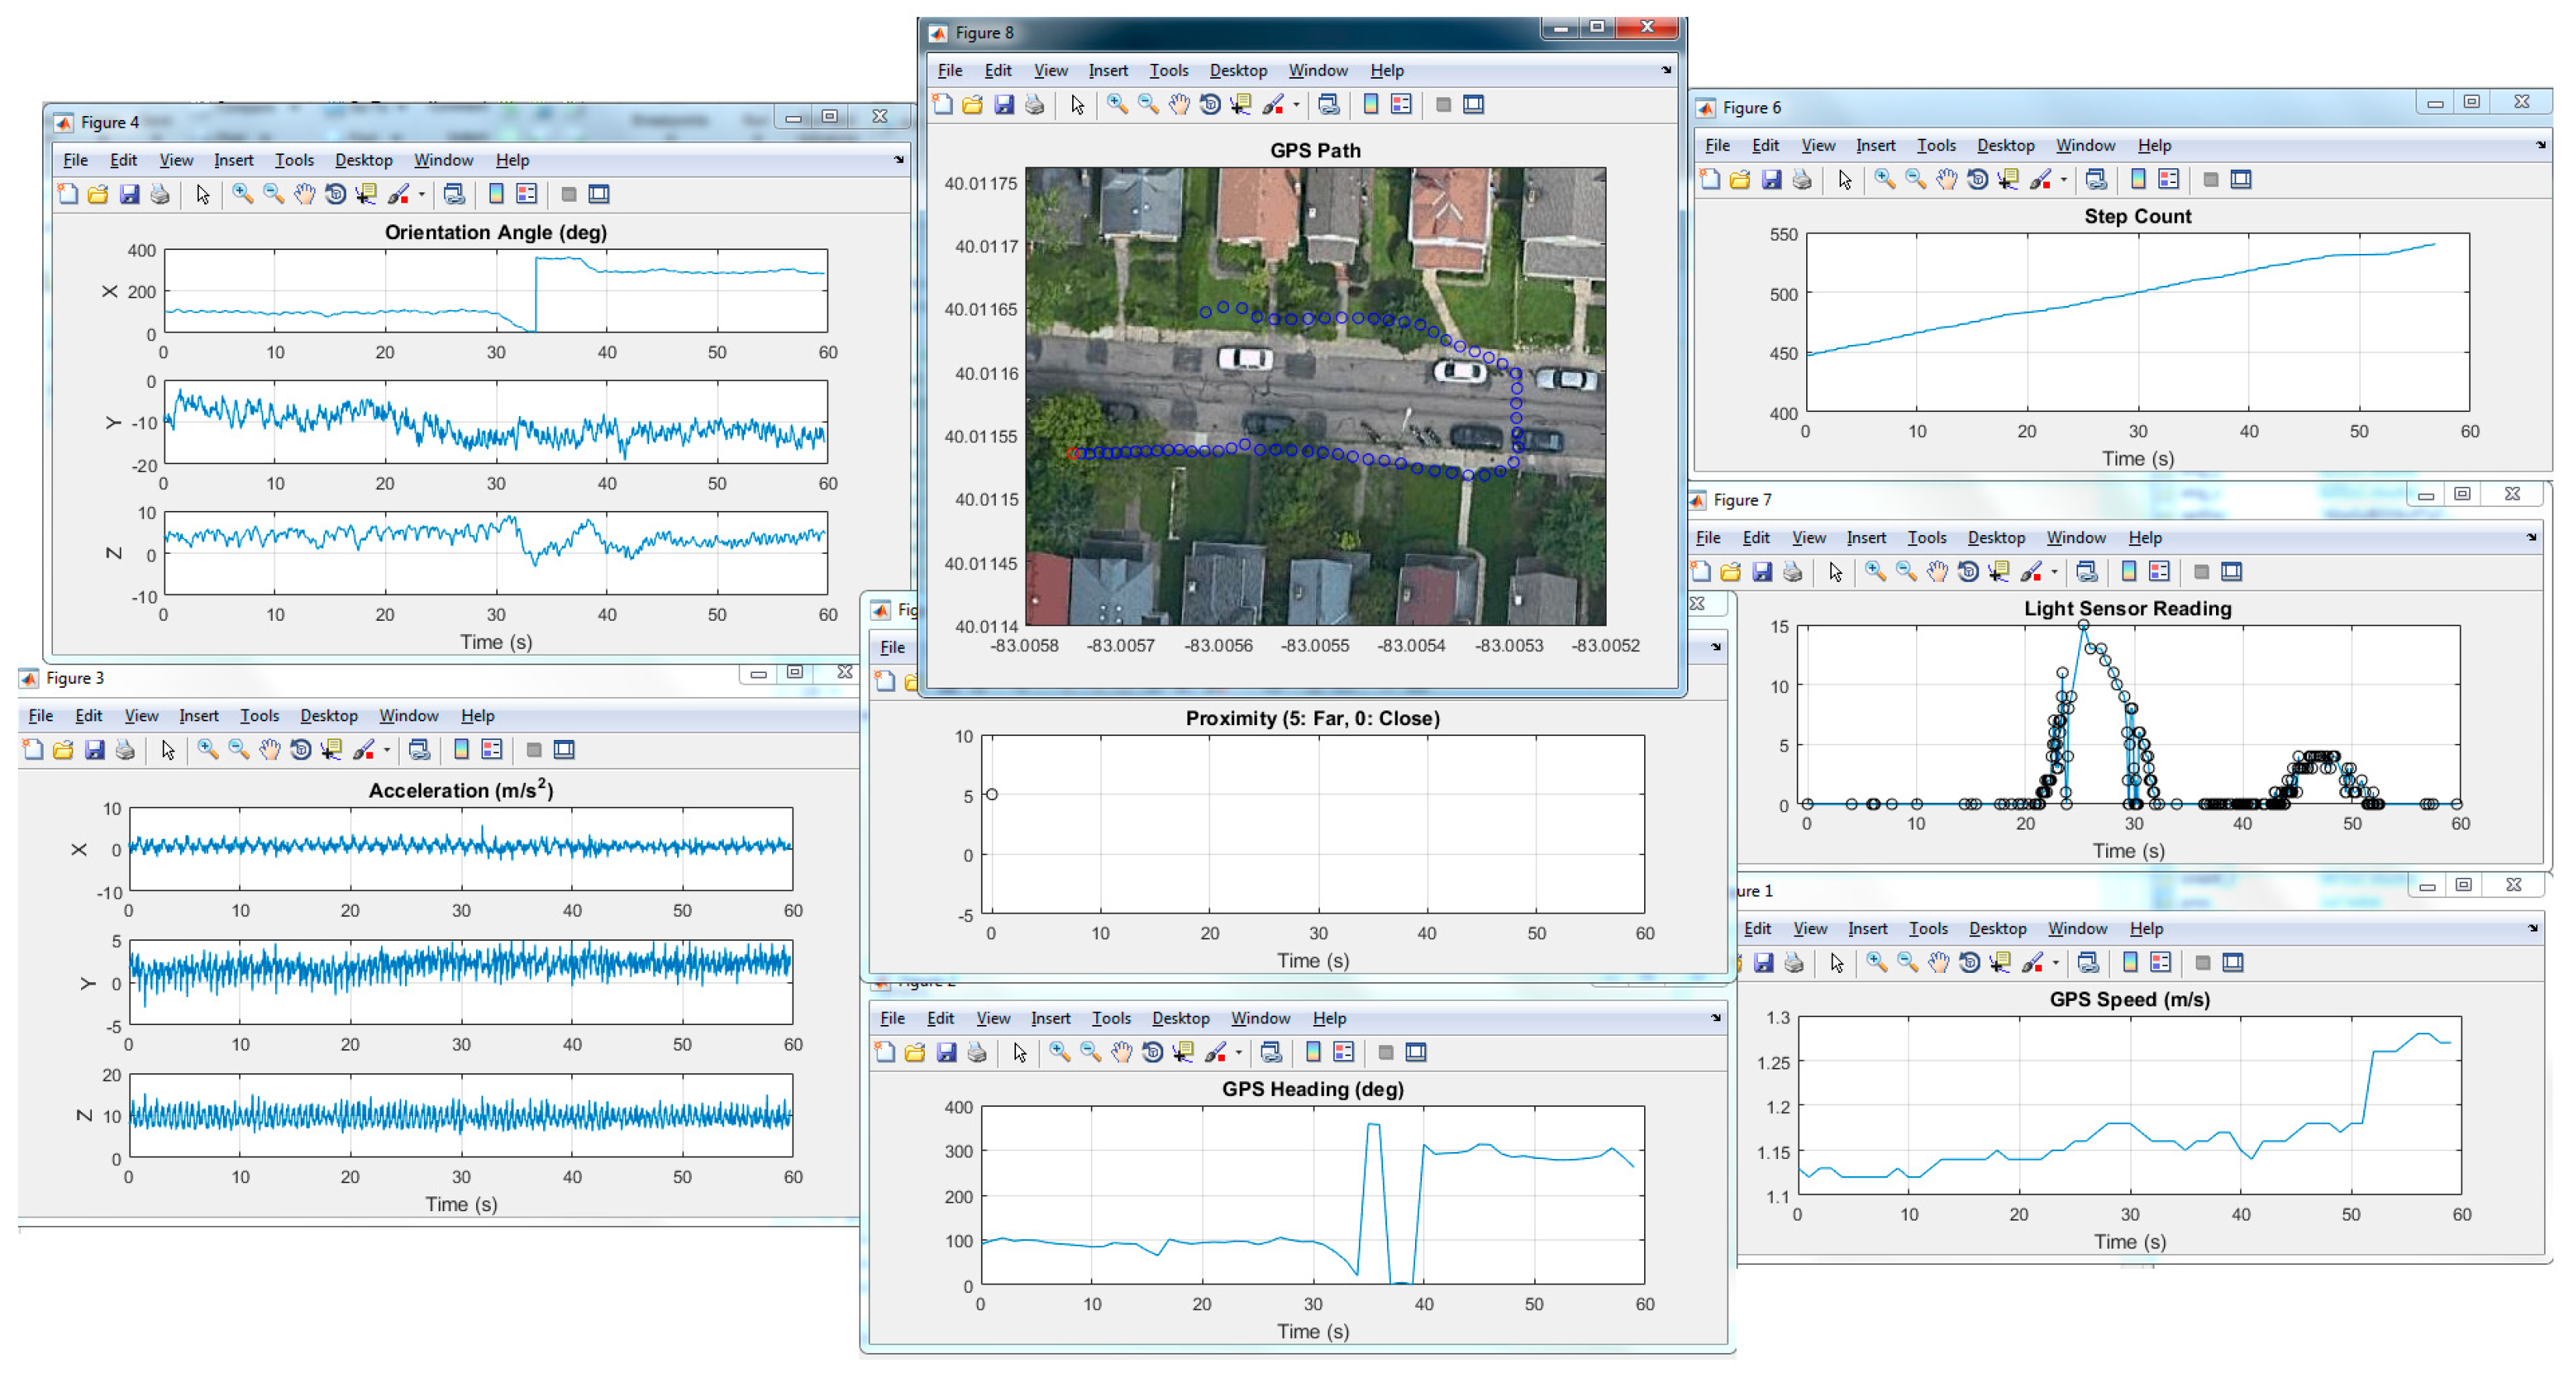Print icon in Figure 6 toolbar

1802,179
